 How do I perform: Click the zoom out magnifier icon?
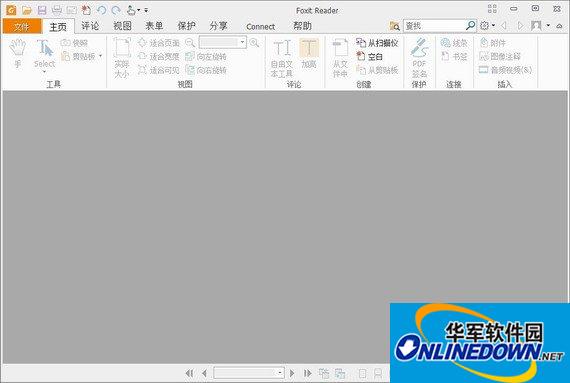190,43
